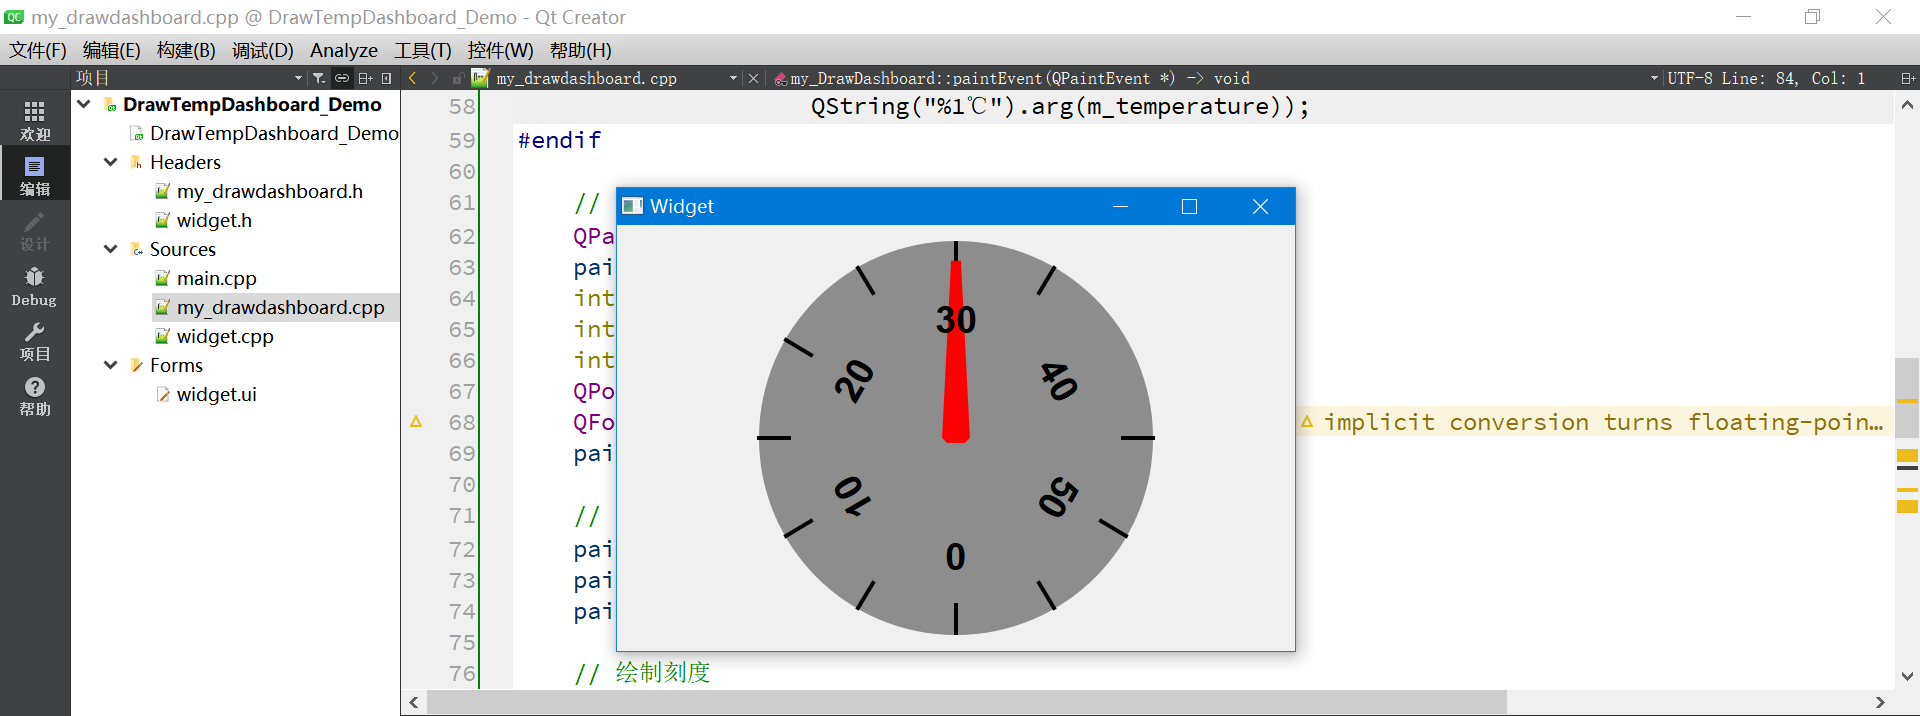Click the Widget window app icon
Viewport: 1920px width, 716px height.
point(633,206)
